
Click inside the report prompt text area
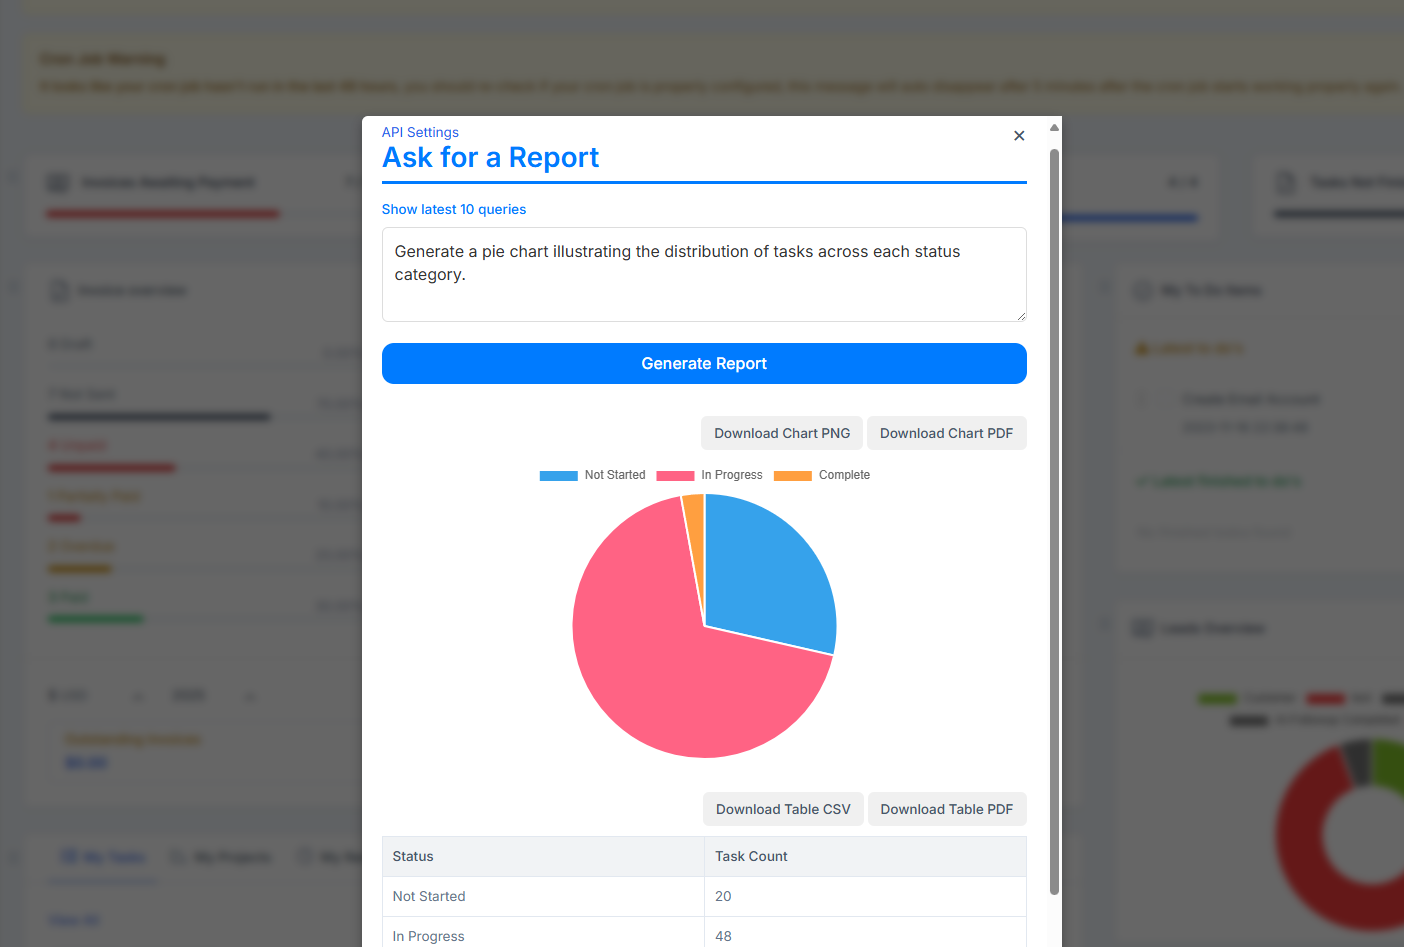click(703, 273)
